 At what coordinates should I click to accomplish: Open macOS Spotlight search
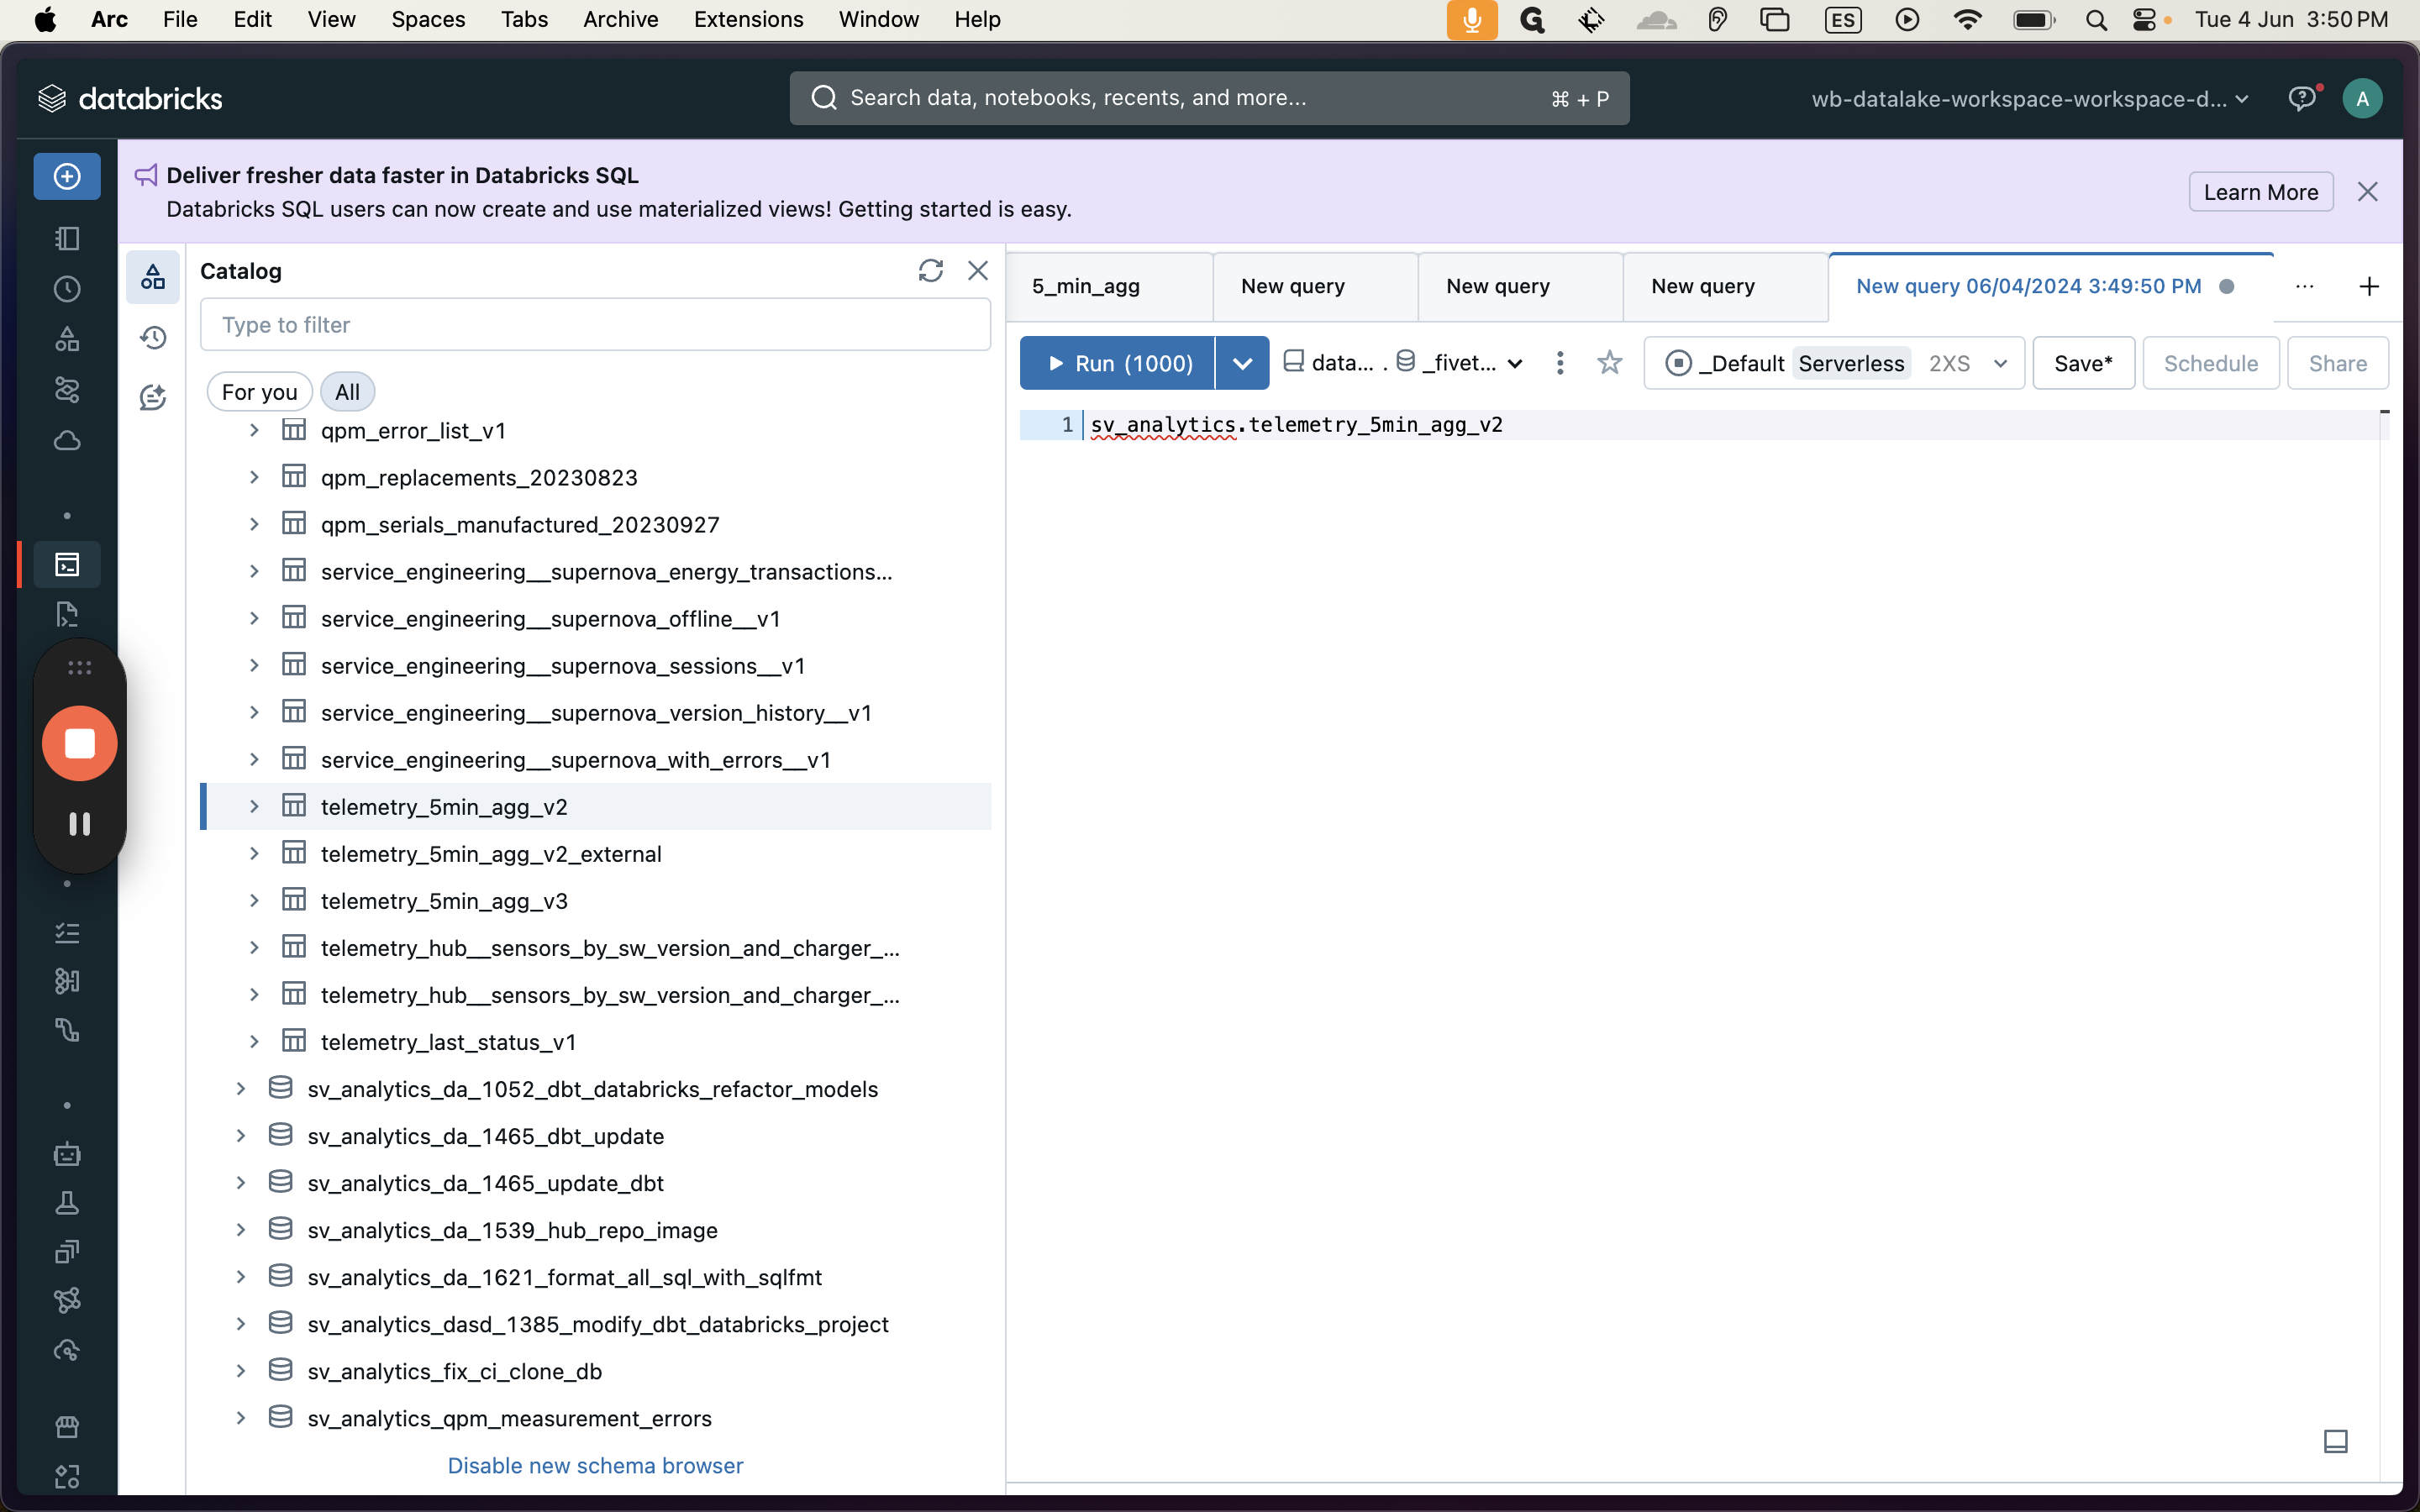[2096, 20]
